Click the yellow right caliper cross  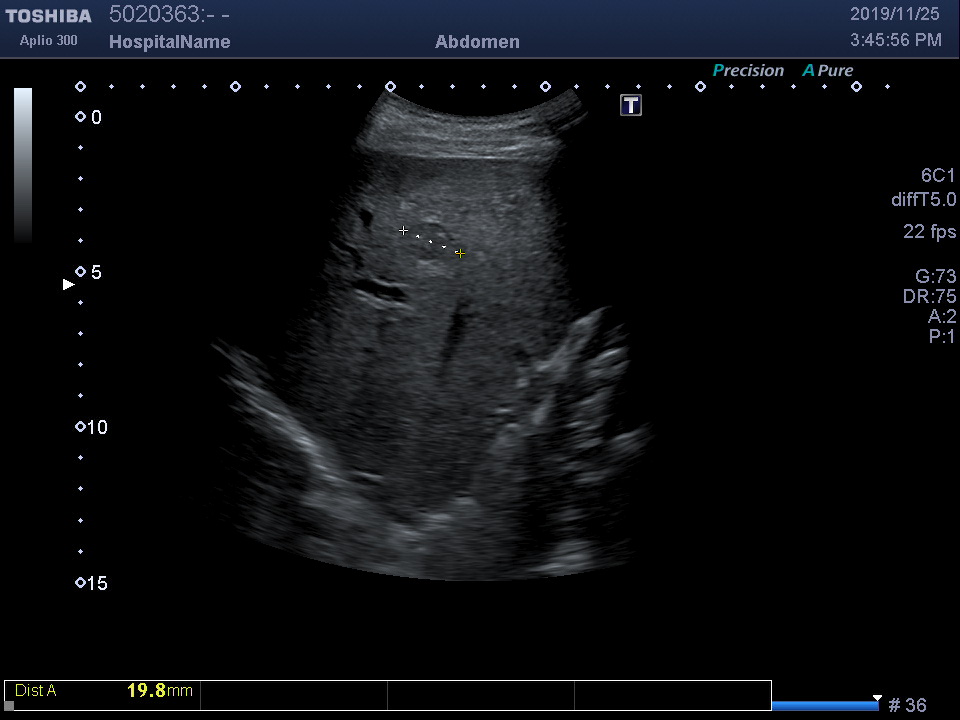460,253
